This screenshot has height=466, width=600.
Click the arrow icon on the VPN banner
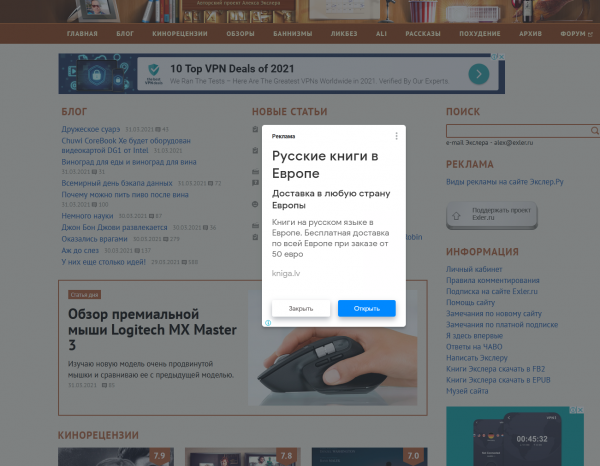[x=479, y=74]
